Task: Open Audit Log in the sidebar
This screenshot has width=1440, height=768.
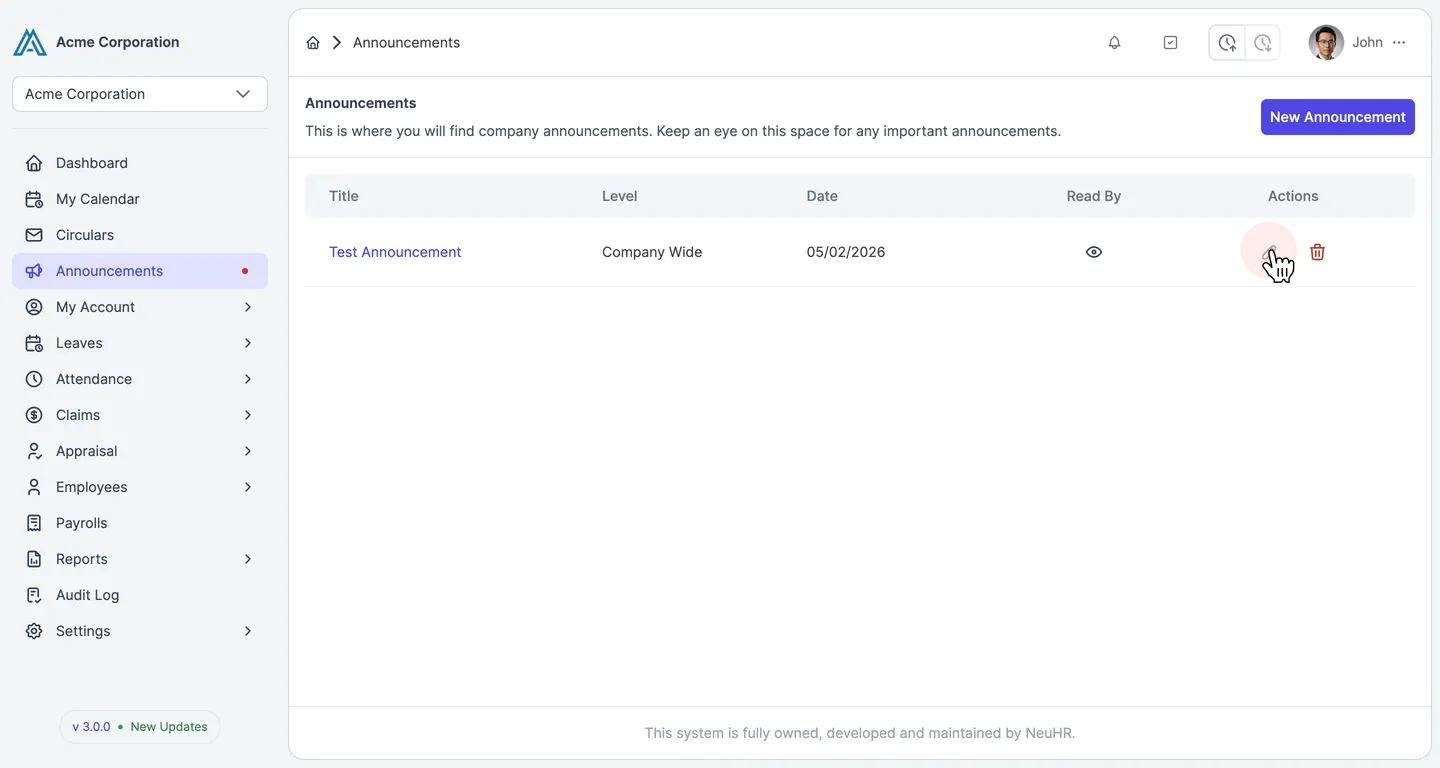Action: pyautogui.click(x=140, y=595)
